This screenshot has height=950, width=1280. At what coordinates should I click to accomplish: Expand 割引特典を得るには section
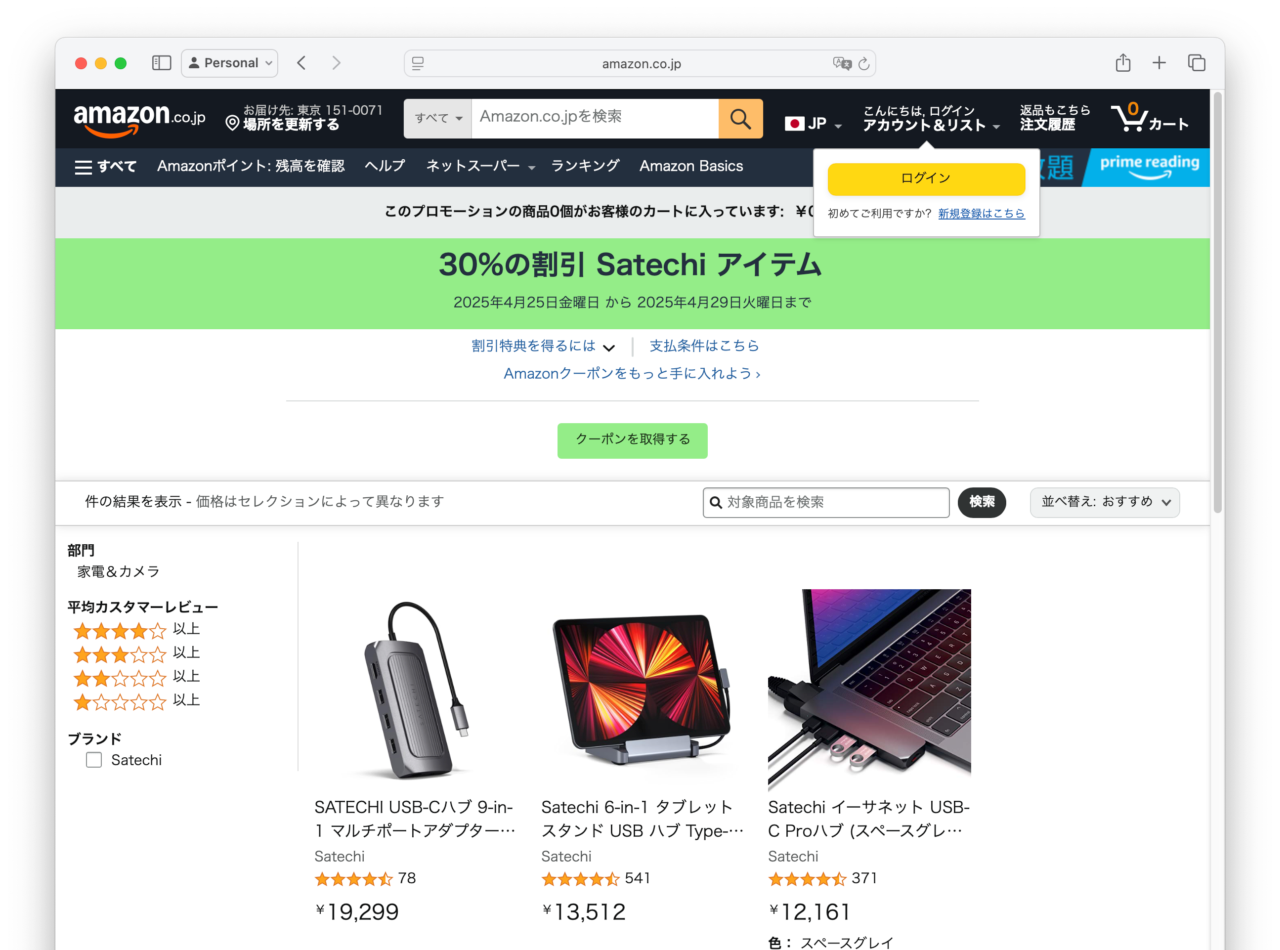(543, 346)
